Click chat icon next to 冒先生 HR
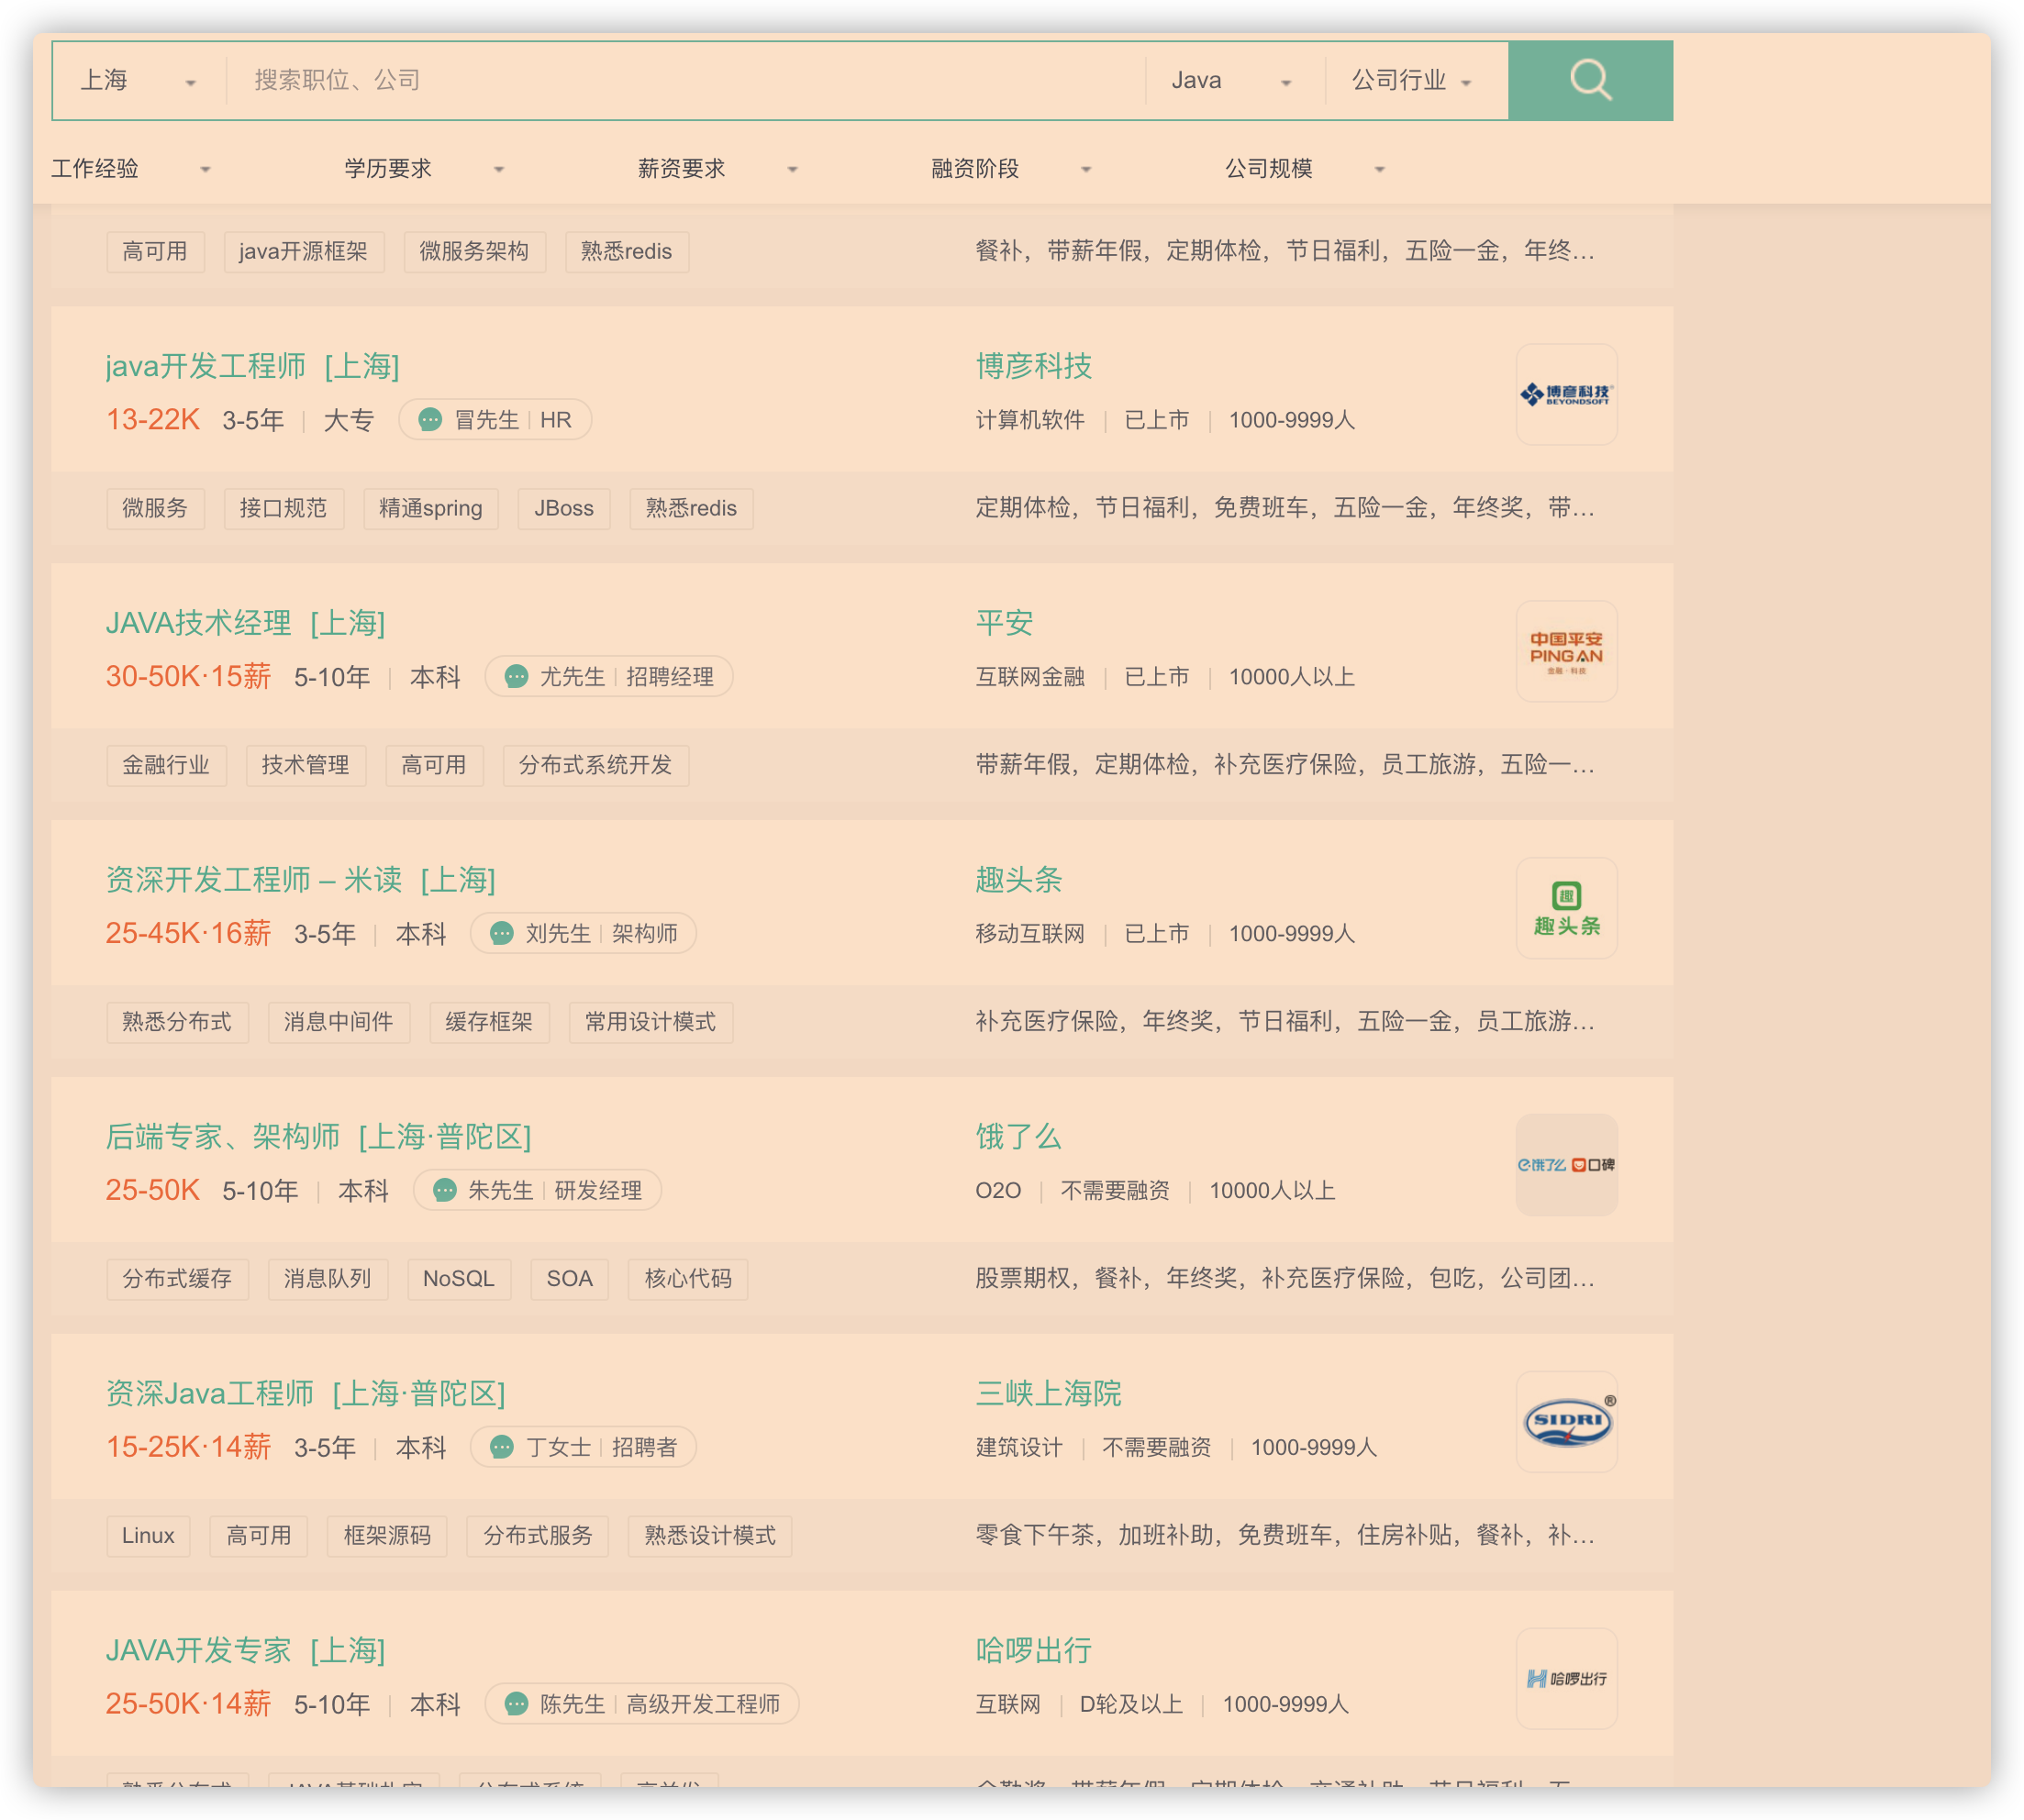Viewport: 2024px width, 1820px height. pos(430,420)
